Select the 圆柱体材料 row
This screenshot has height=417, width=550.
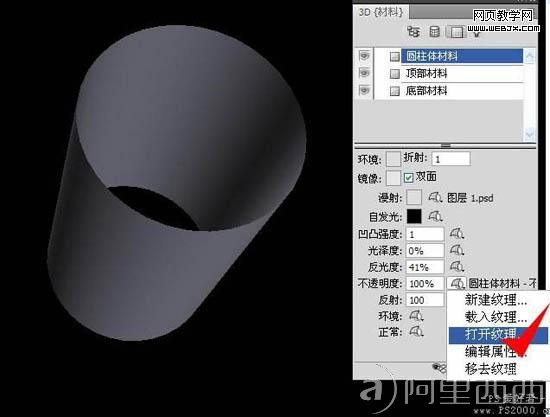[x=462, y=56]
